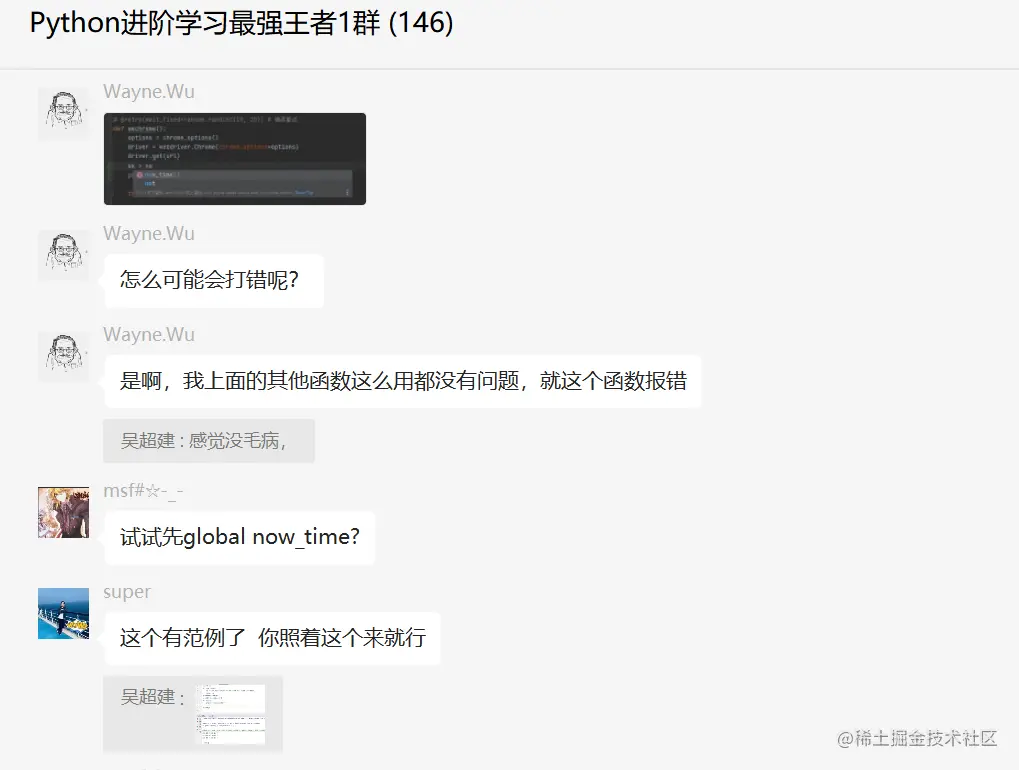Viewport: 1019px width, 770px height.
Task: Click Wayne.Wu's avatar beside the code image
Action: [x=64, y=114]
